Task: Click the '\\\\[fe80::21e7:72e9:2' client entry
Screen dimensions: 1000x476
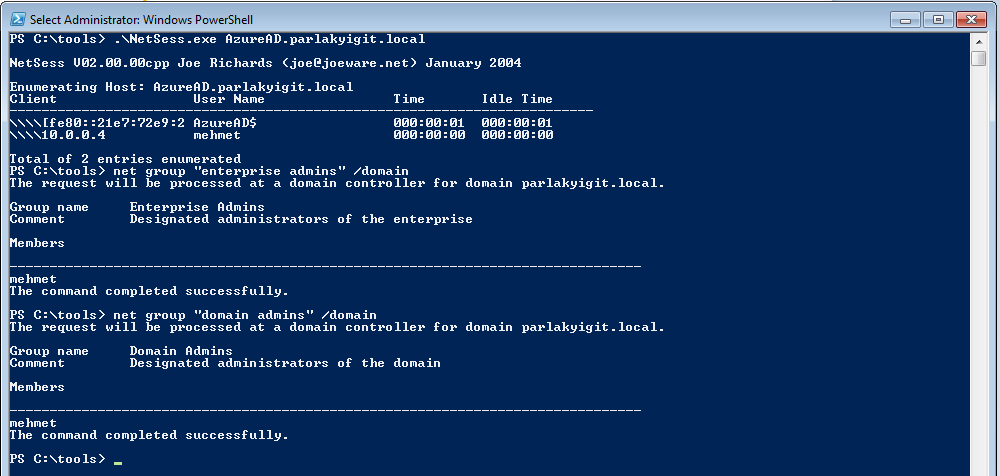Action: click(98, 123)
